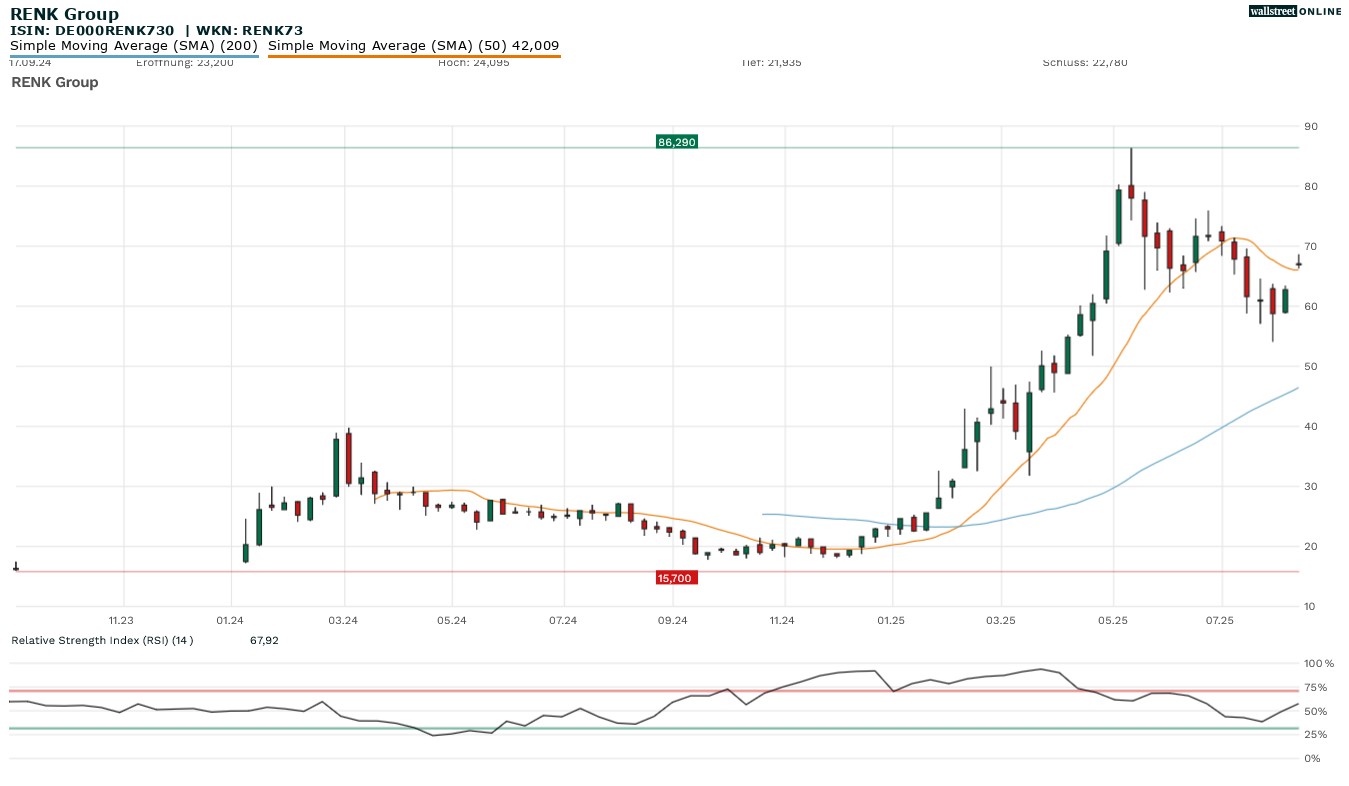The height and width of the screenshot is (786, 1349).
Task: Click the 40 price axis label
Action: pyautogui.click(x=1311, y=426)
